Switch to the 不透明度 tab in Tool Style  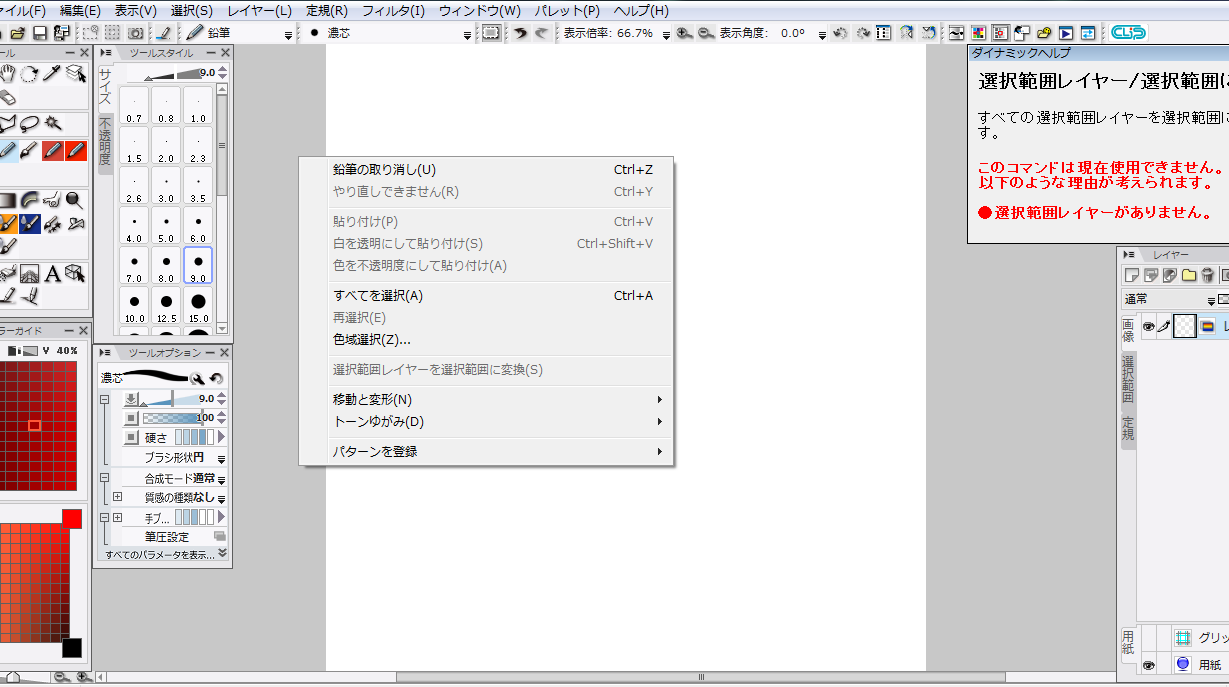click(105, 142)
